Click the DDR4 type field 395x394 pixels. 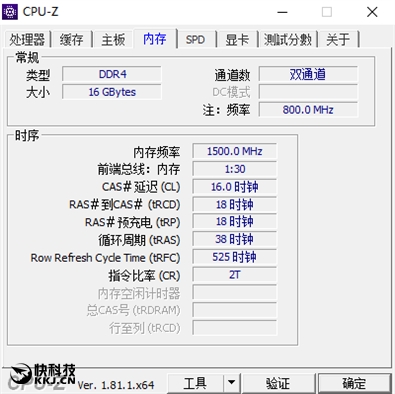pos(112,74)
